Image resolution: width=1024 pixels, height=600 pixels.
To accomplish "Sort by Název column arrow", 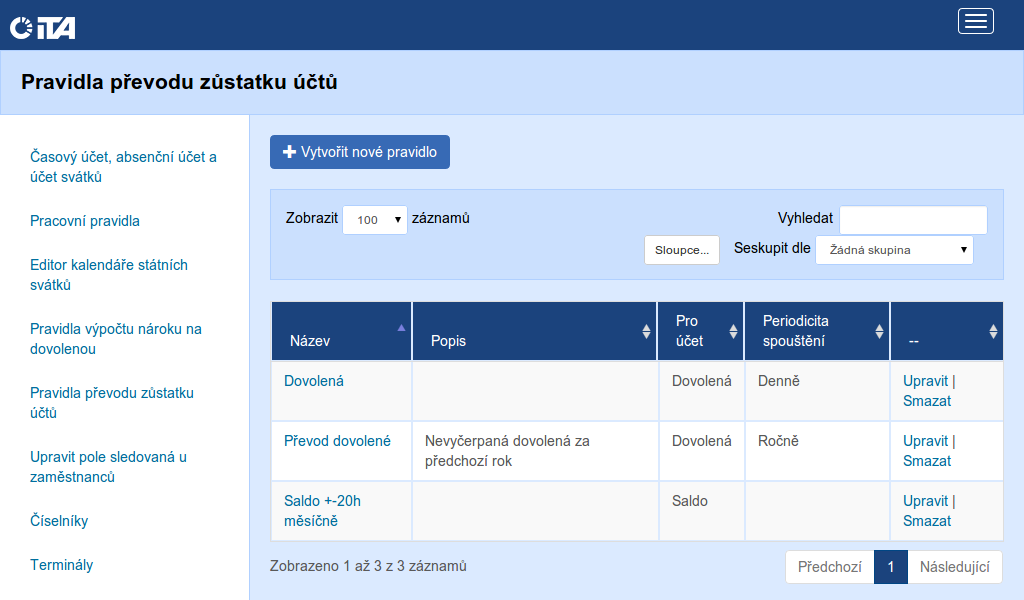I will pos(401,328).
